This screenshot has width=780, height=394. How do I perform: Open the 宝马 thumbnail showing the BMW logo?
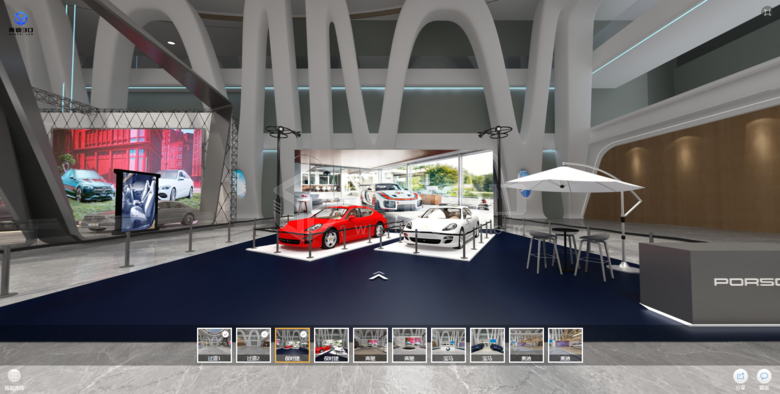click(448, 345)
